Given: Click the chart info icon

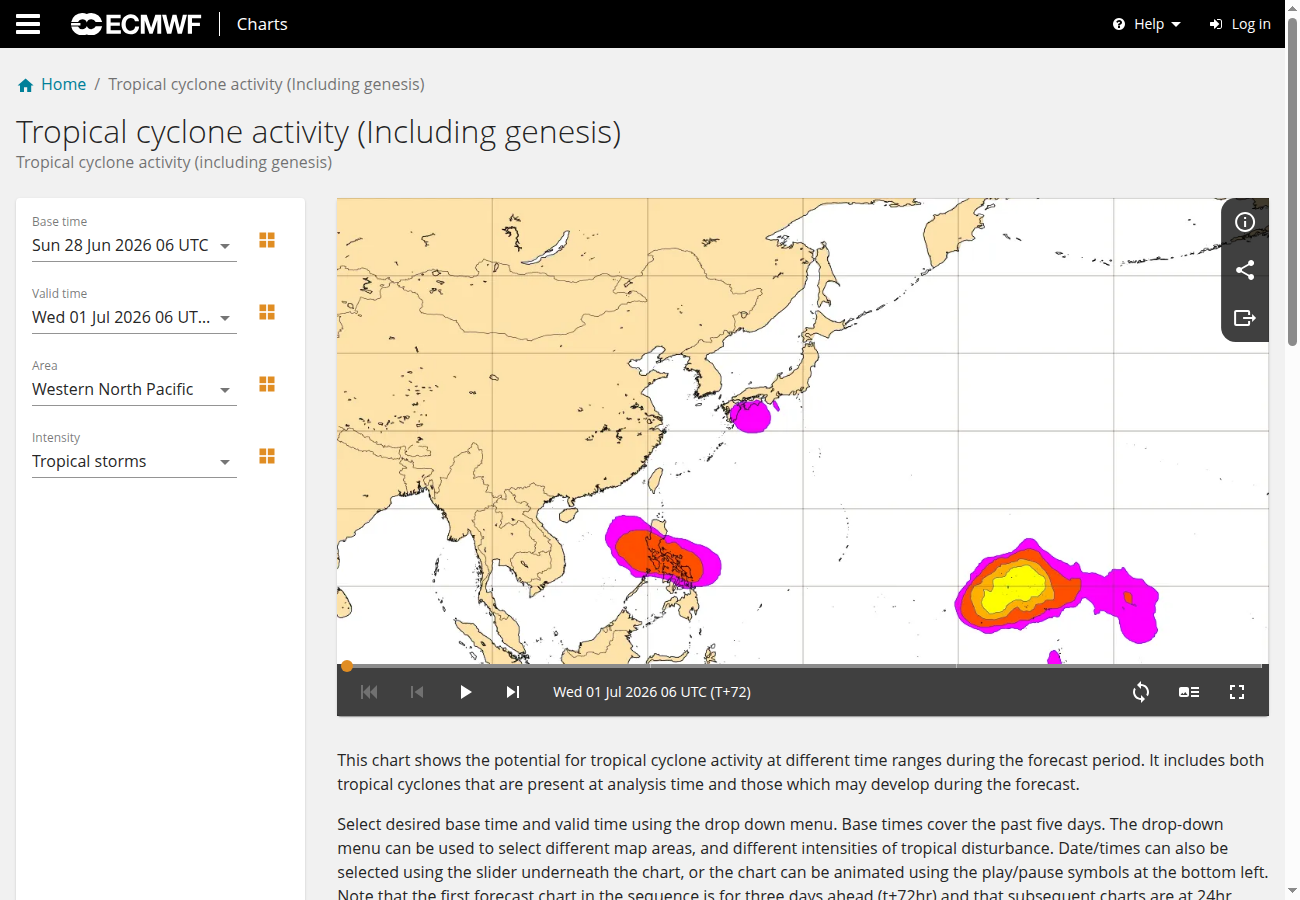Looking at the screenshot, I should click(x=1245, y=222).
